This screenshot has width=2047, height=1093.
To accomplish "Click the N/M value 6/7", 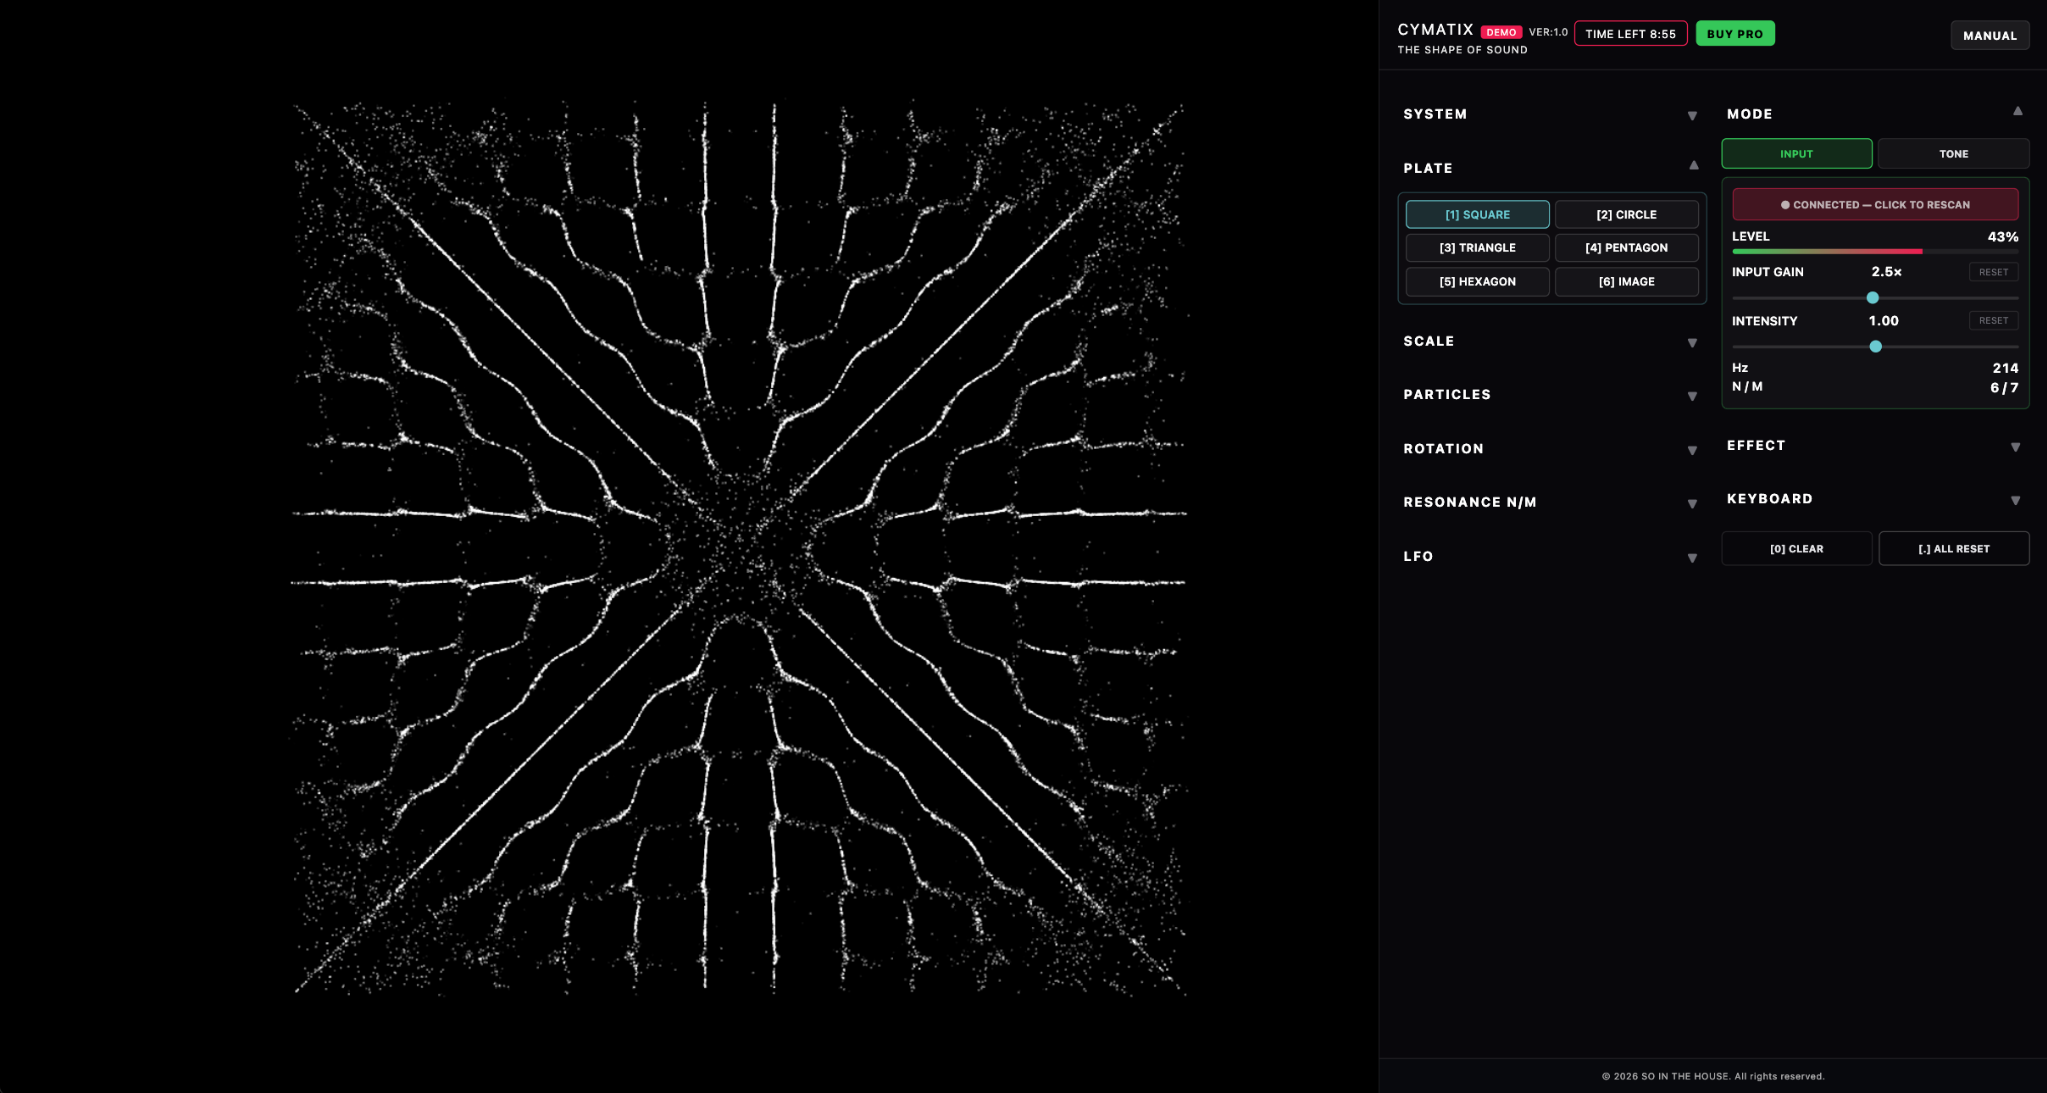I will point(2004,388).
